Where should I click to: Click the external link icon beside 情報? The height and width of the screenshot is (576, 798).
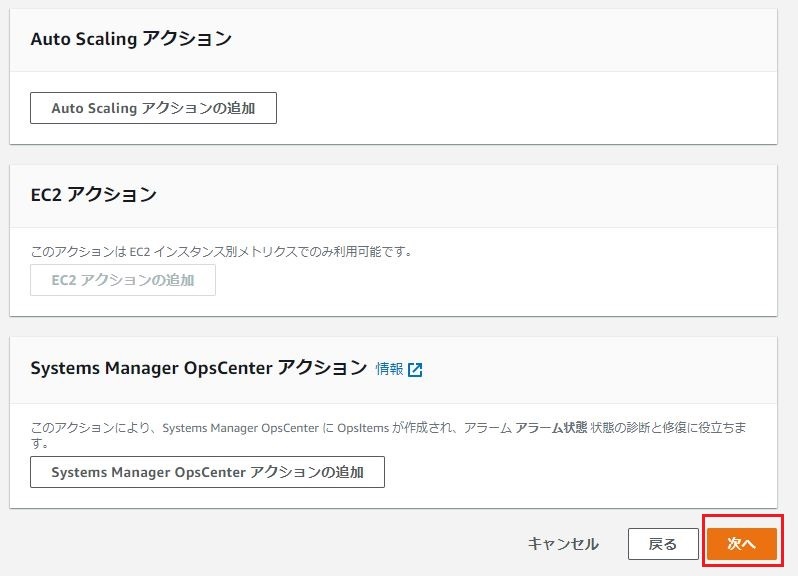[x=415, y=369]
